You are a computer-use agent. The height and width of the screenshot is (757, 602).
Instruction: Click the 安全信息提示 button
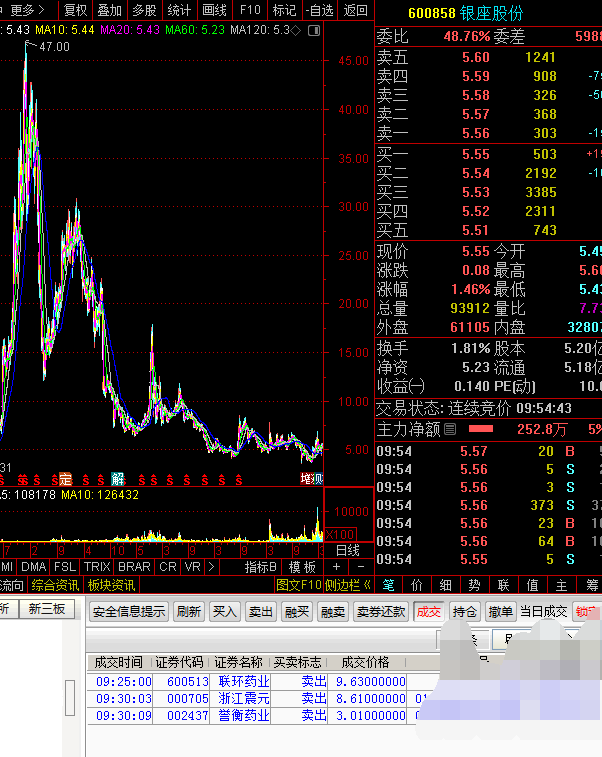pos(129,612)
